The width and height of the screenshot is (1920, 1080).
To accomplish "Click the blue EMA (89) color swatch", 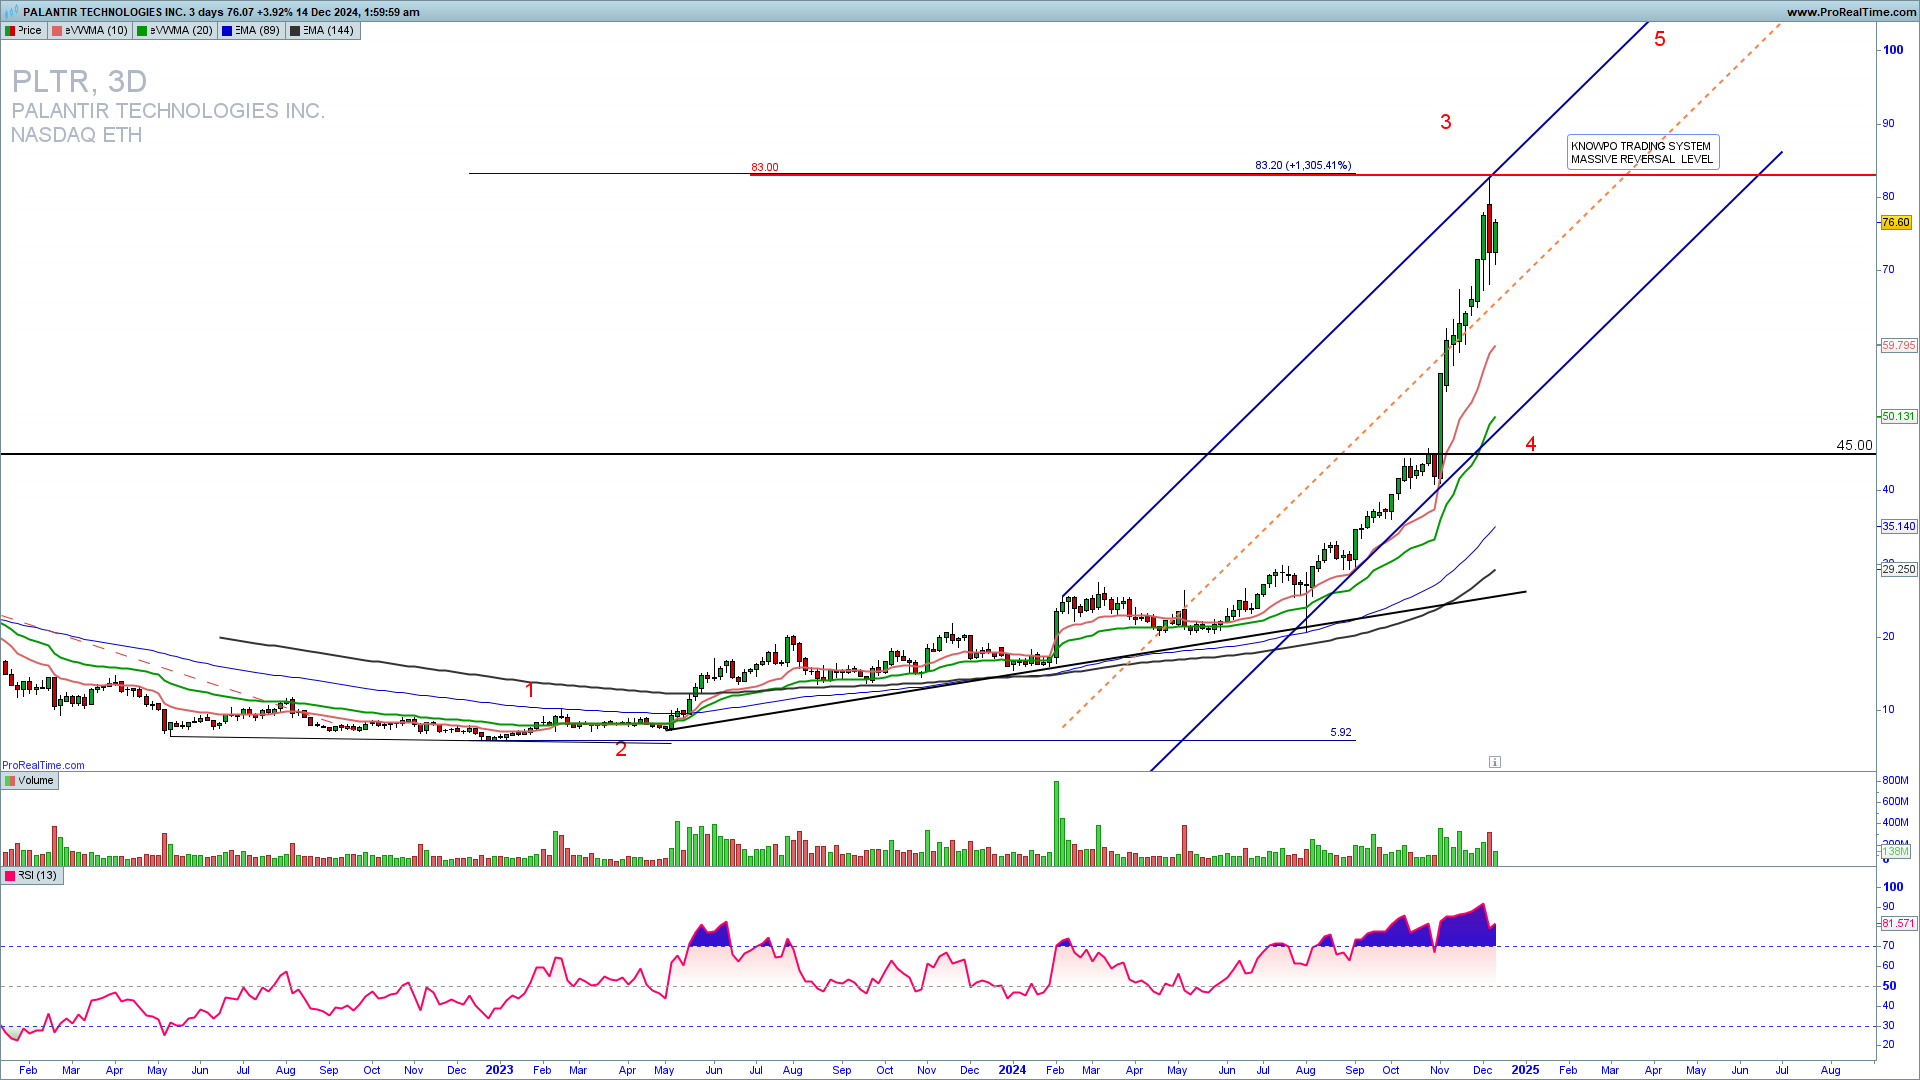I will [x=227, y=31].
